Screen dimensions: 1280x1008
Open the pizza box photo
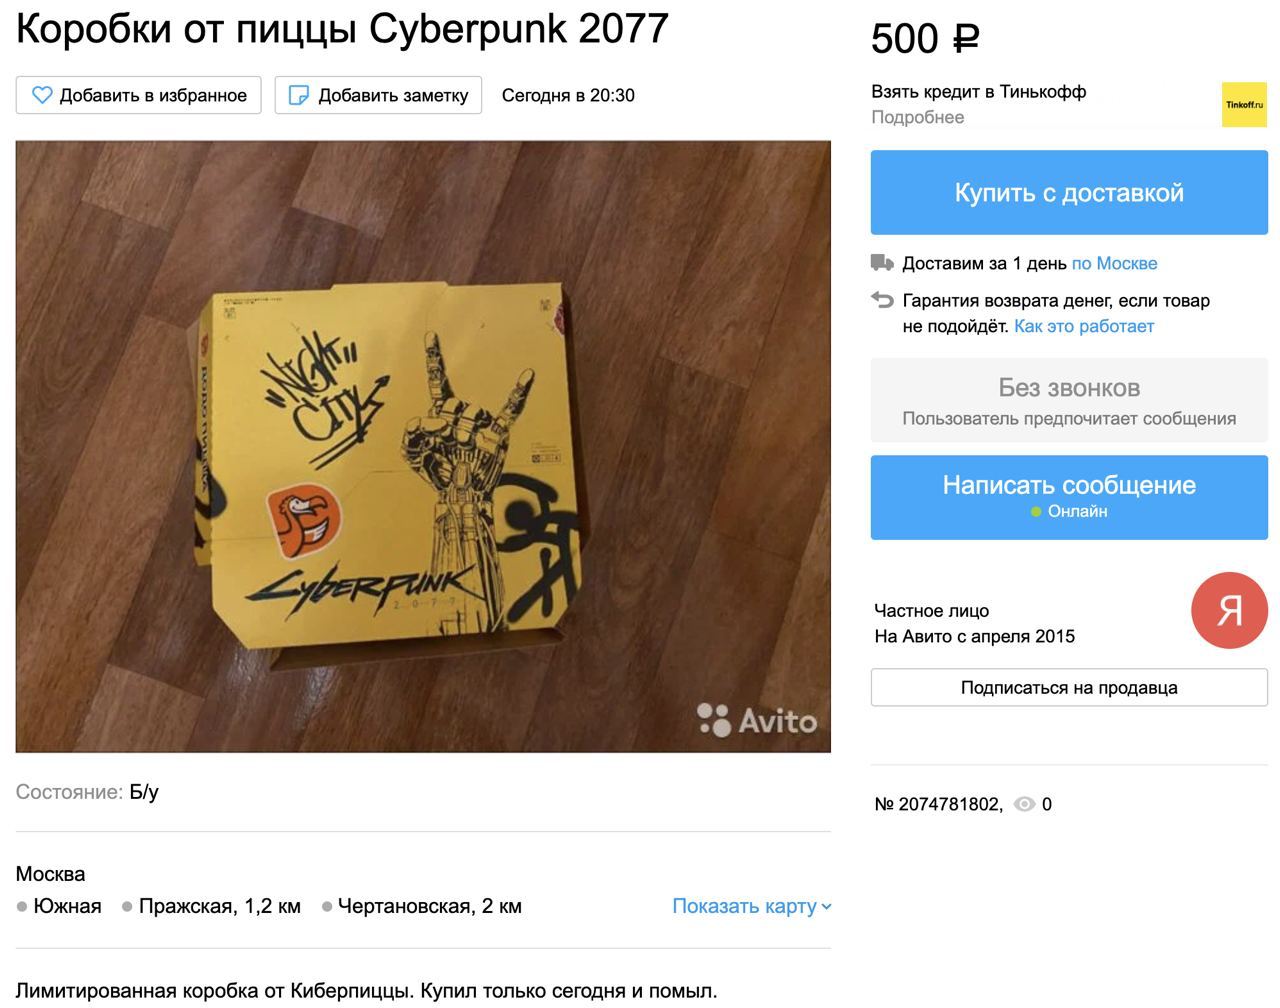pos(423,446)
